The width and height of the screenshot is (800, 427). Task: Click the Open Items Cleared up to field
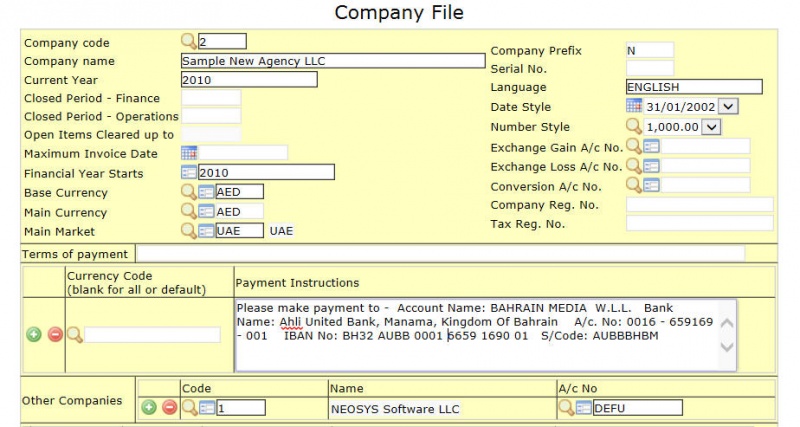click(x=211, y=135)
